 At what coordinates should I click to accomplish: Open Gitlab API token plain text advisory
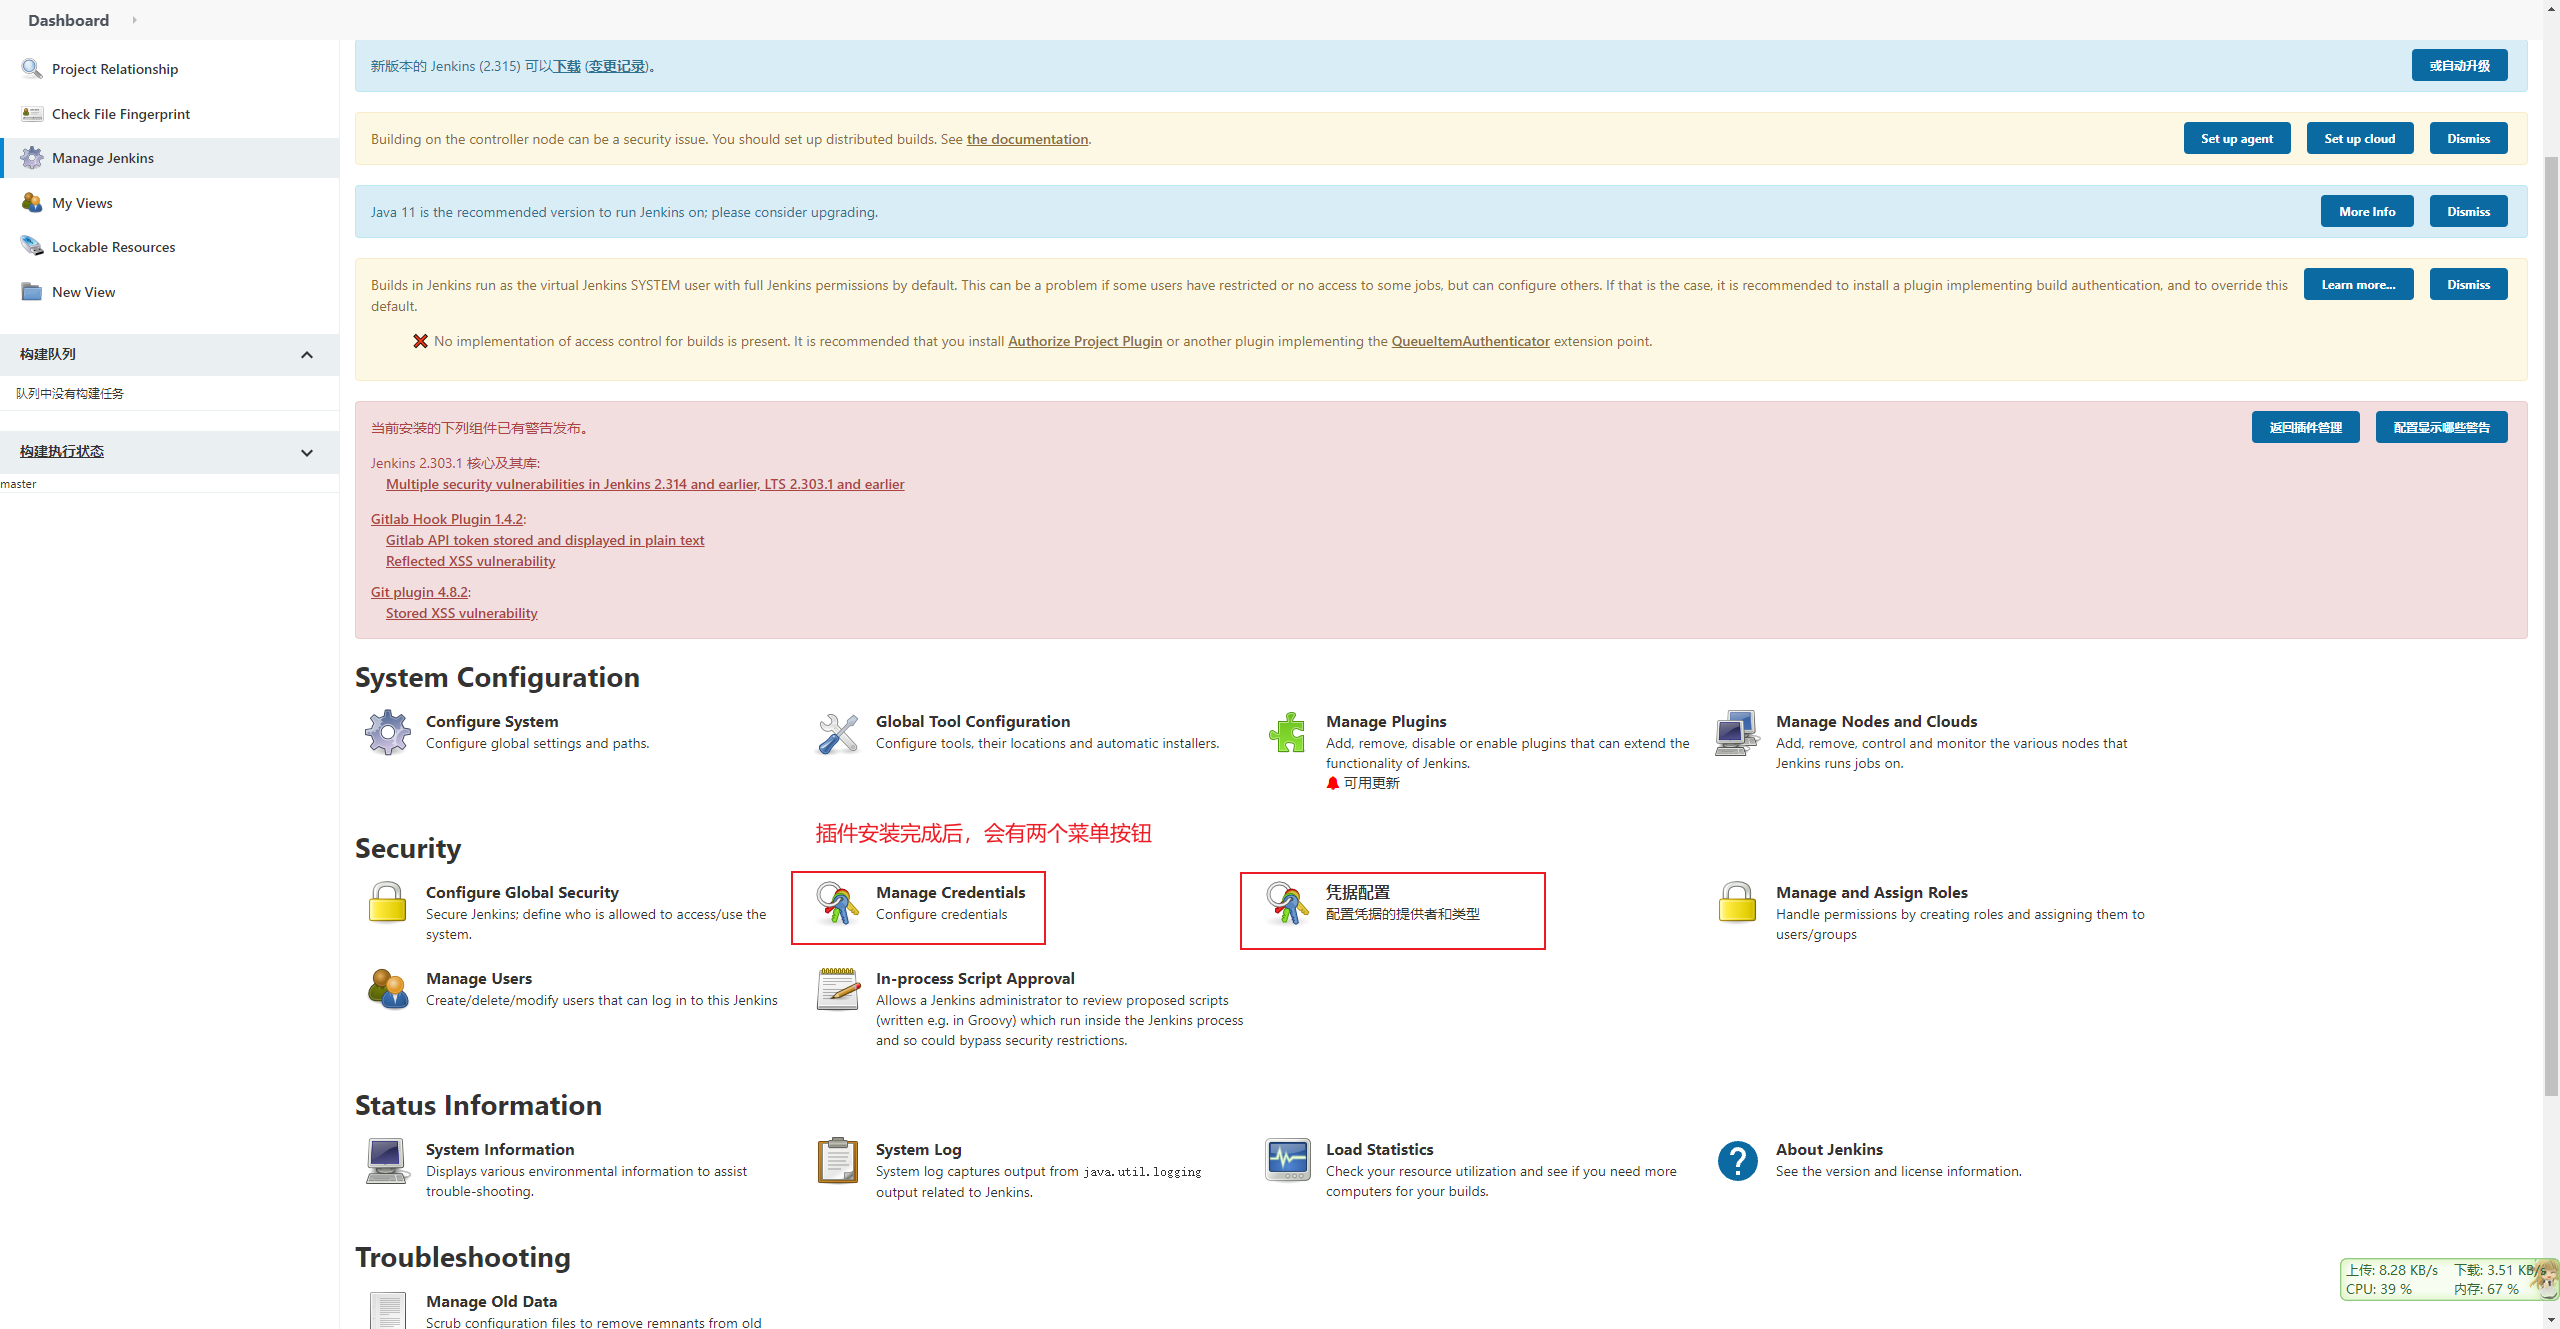545,540
